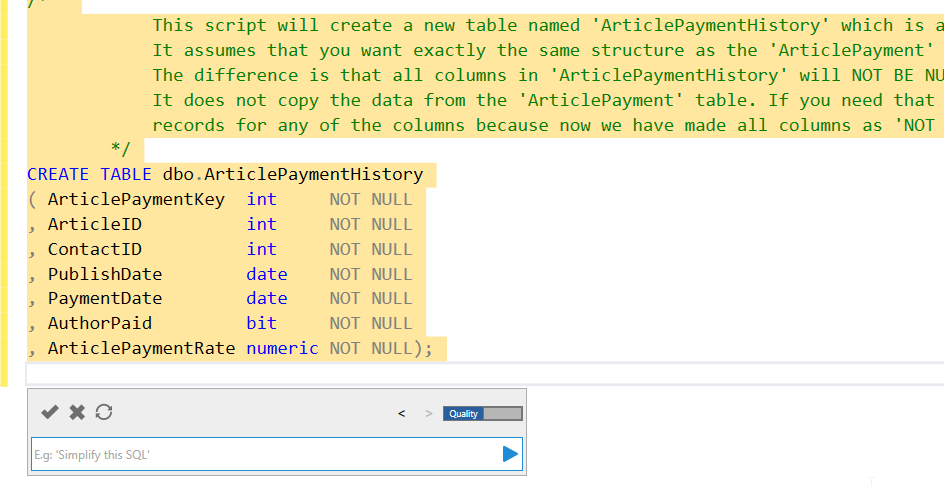Click the closing comment marker */
This screenshot has height=486, width=944.
click(x=120, y=150)
